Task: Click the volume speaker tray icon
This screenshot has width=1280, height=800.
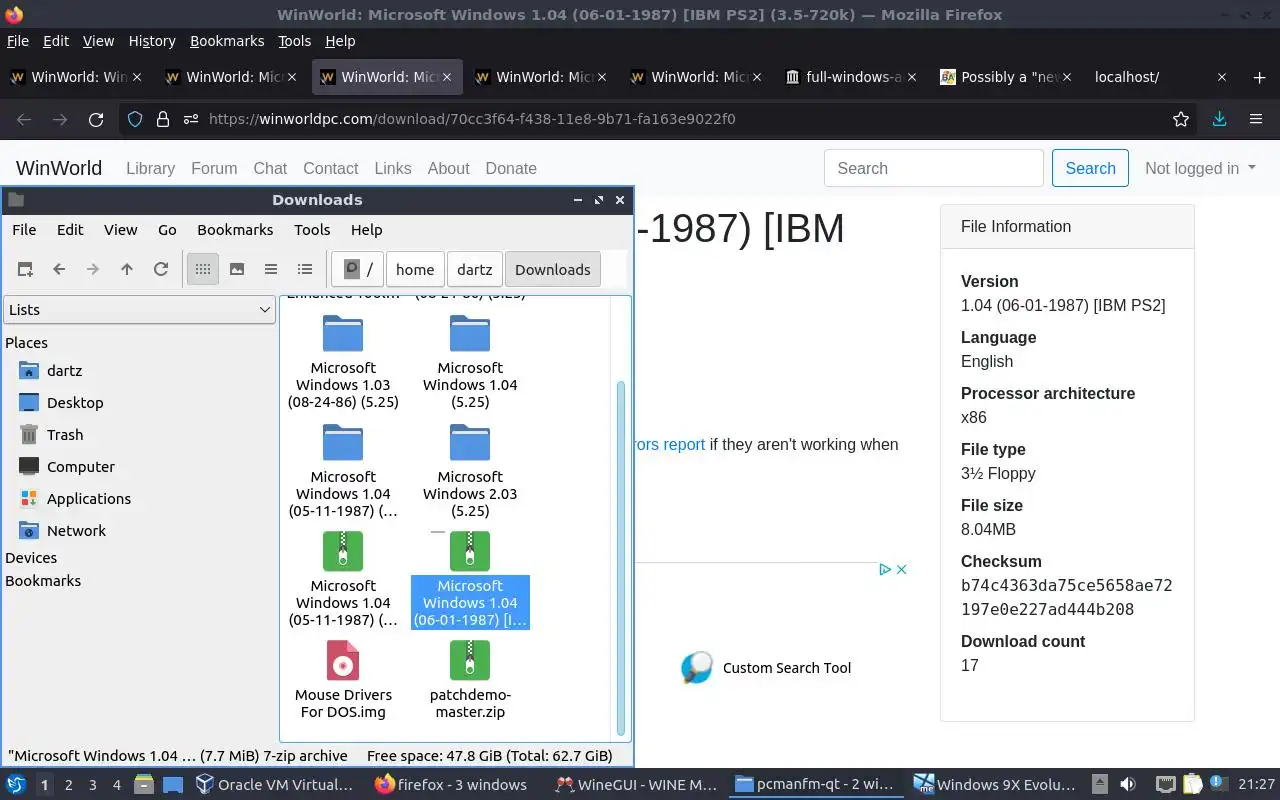Action: coord(1127,785)
